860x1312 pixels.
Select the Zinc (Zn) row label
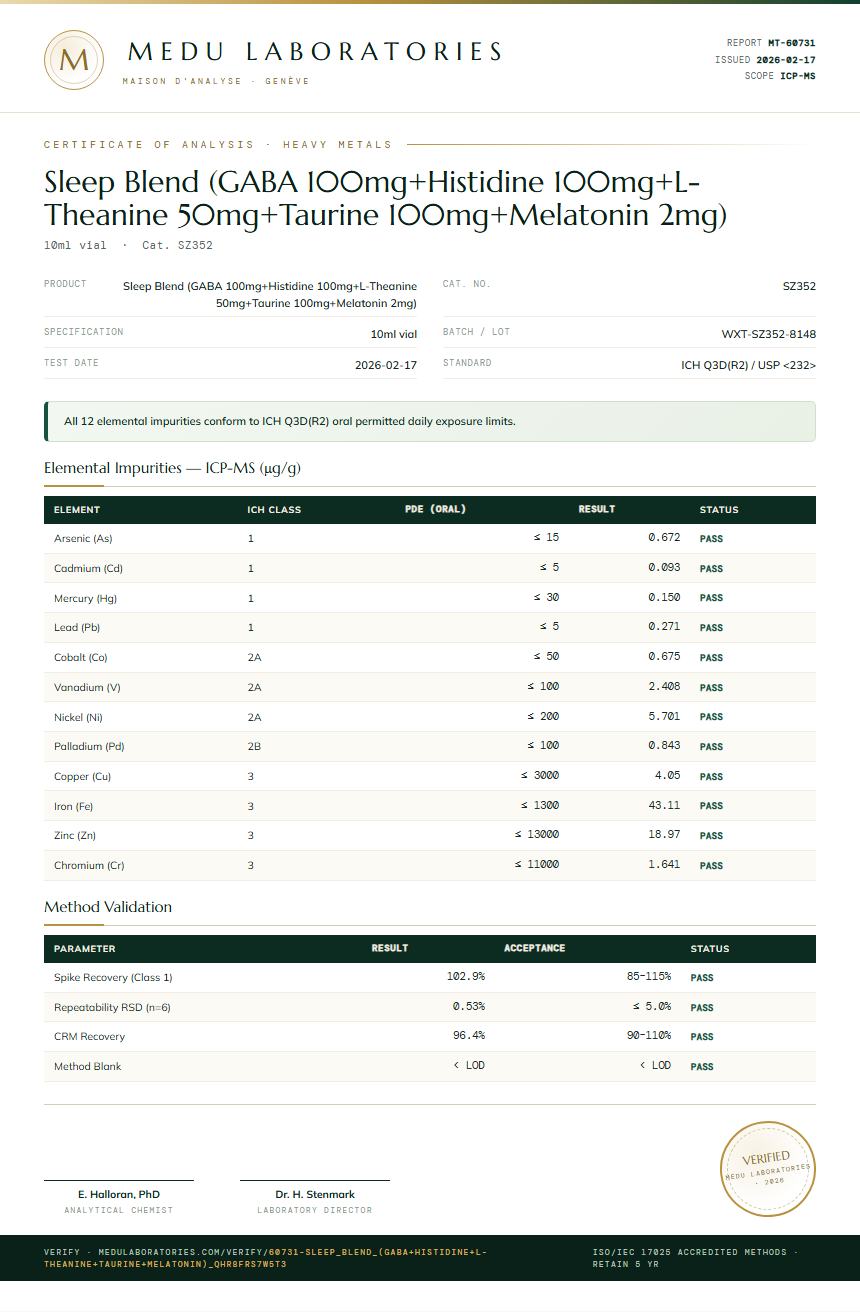(x=75, y=836)
